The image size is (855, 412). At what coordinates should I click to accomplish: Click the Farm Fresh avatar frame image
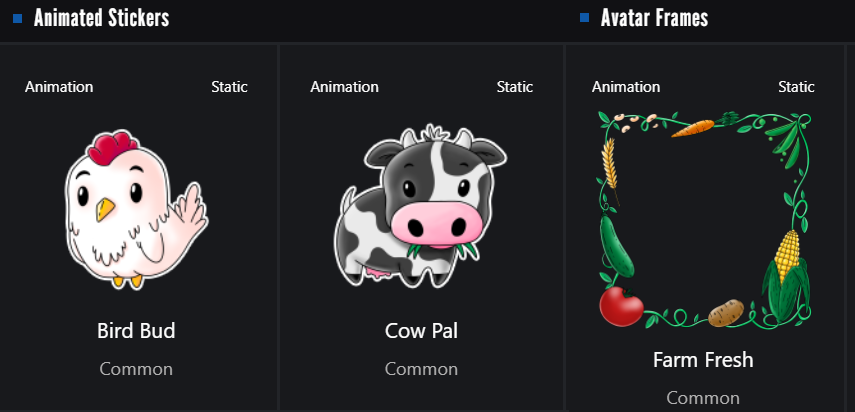pyautogui.click(x=704, y=220)
